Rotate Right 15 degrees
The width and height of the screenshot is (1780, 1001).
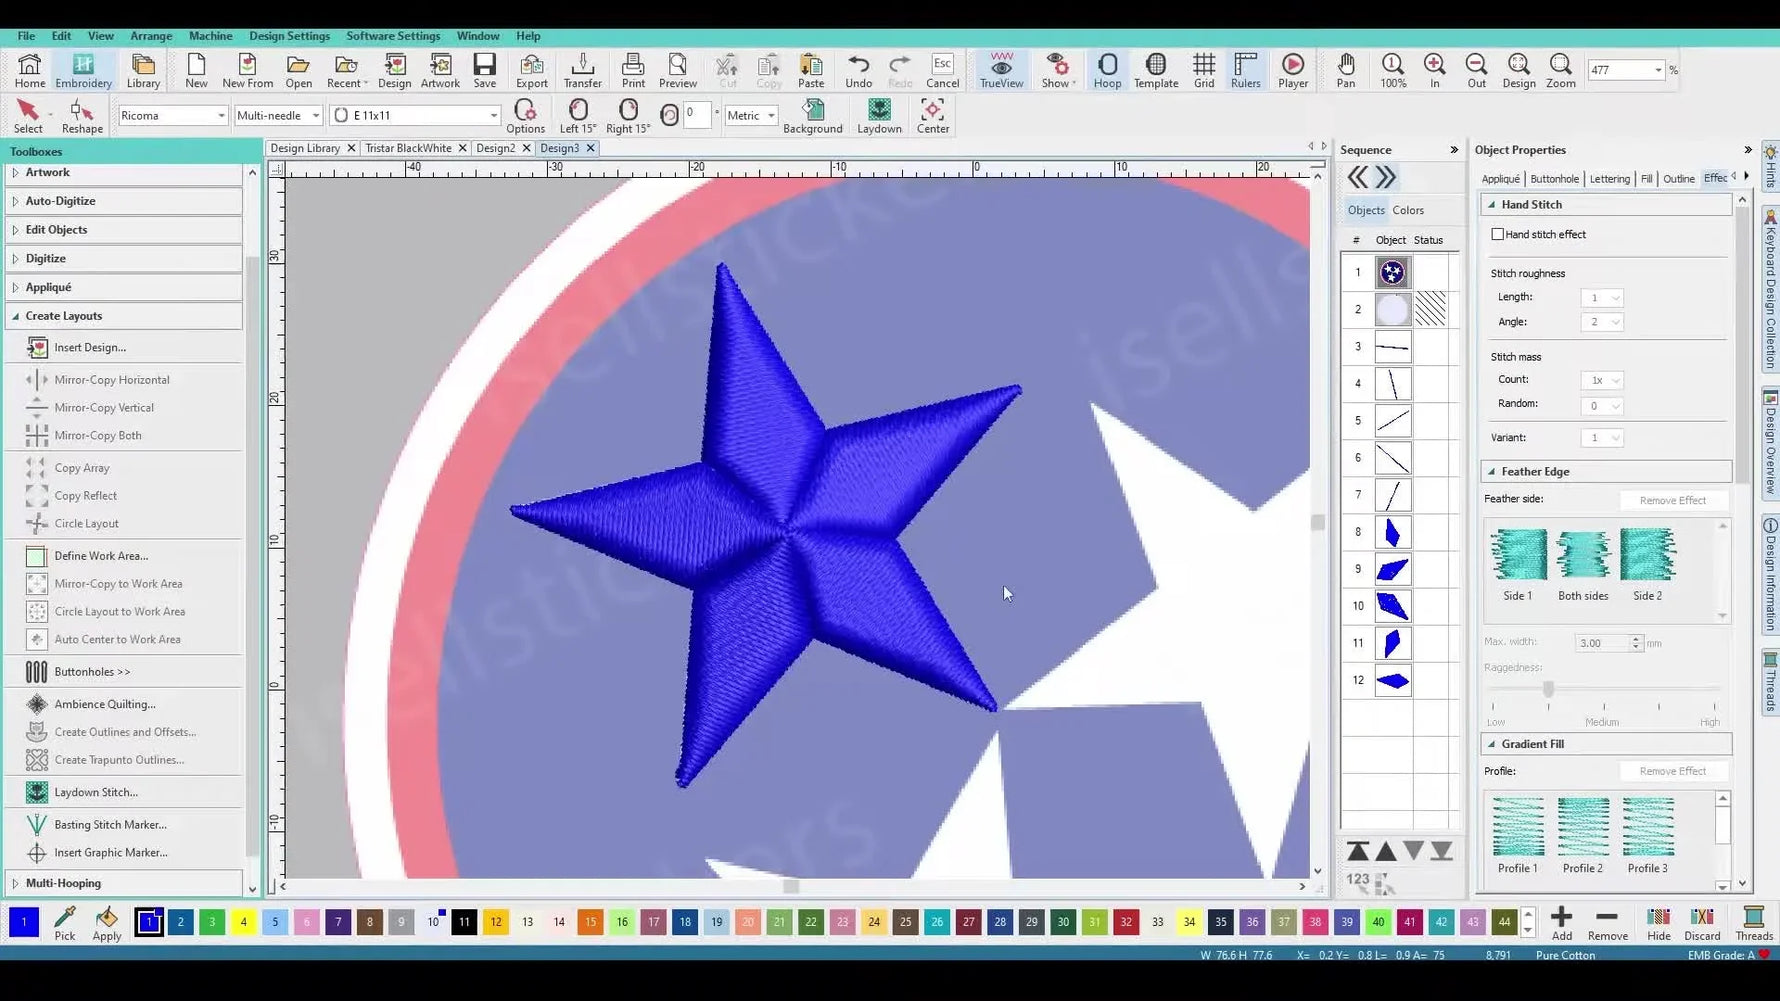point(628,115)
